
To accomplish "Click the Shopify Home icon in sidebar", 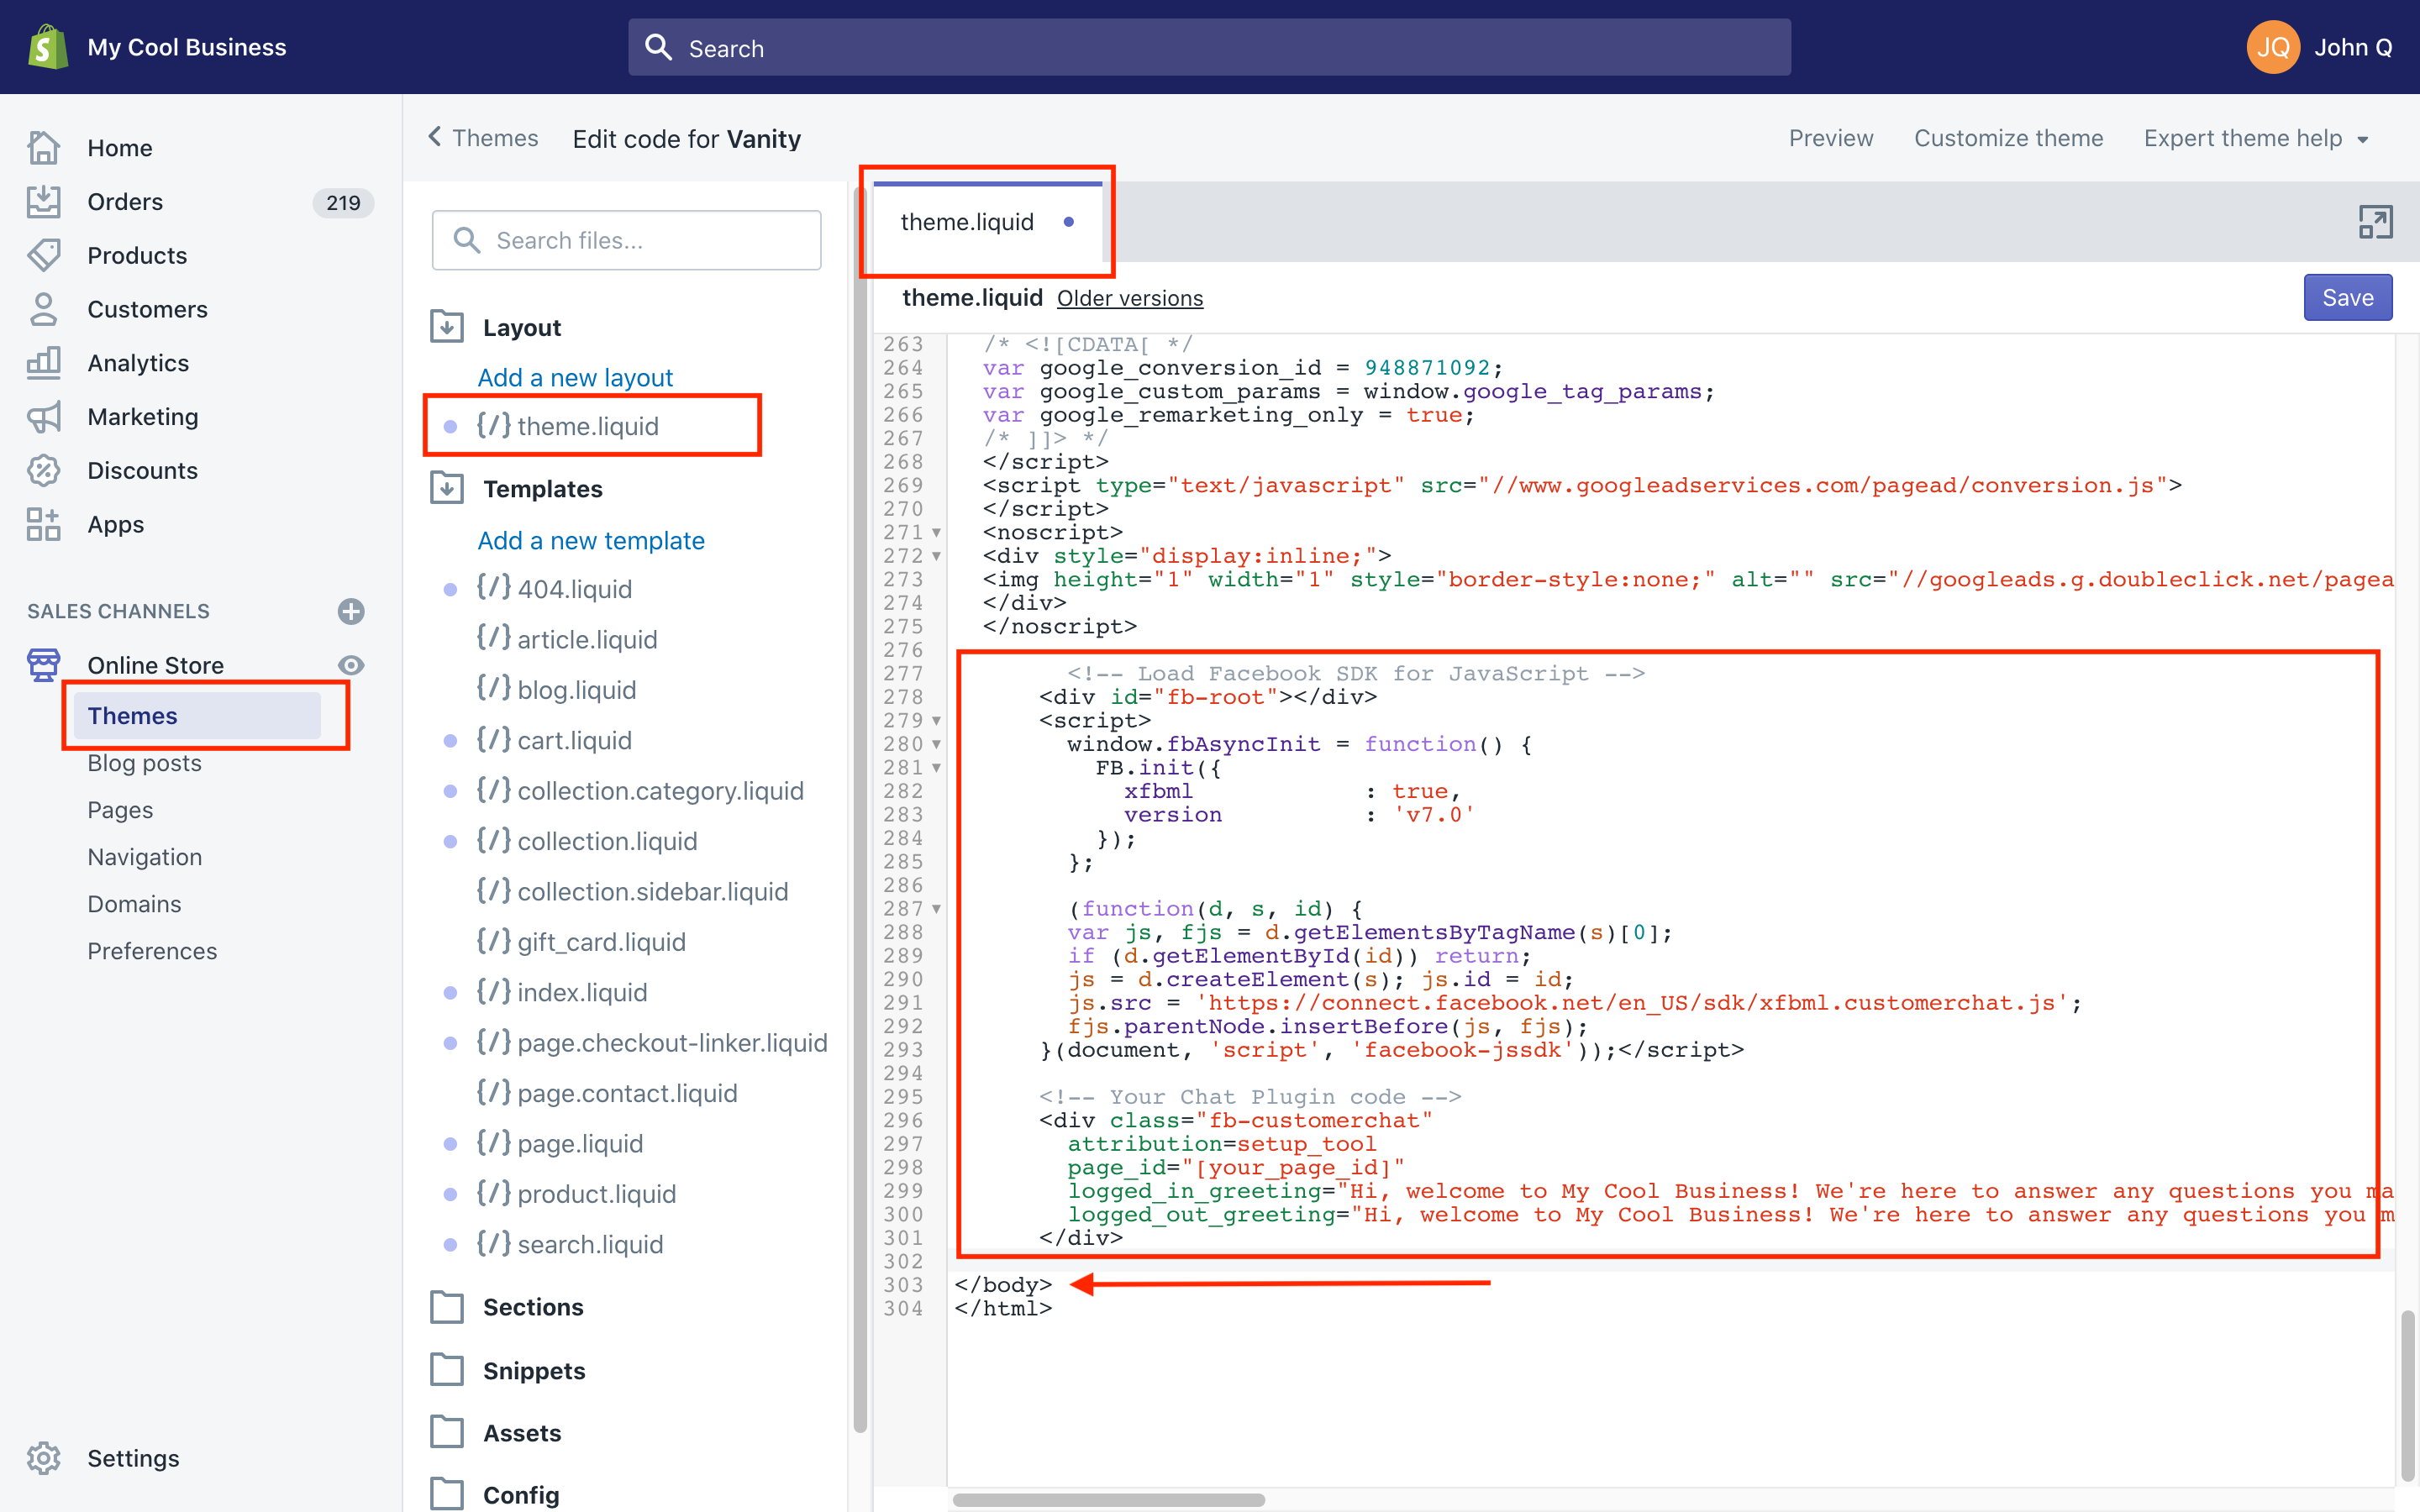I will pyautogui.click(x=45, y=146).
